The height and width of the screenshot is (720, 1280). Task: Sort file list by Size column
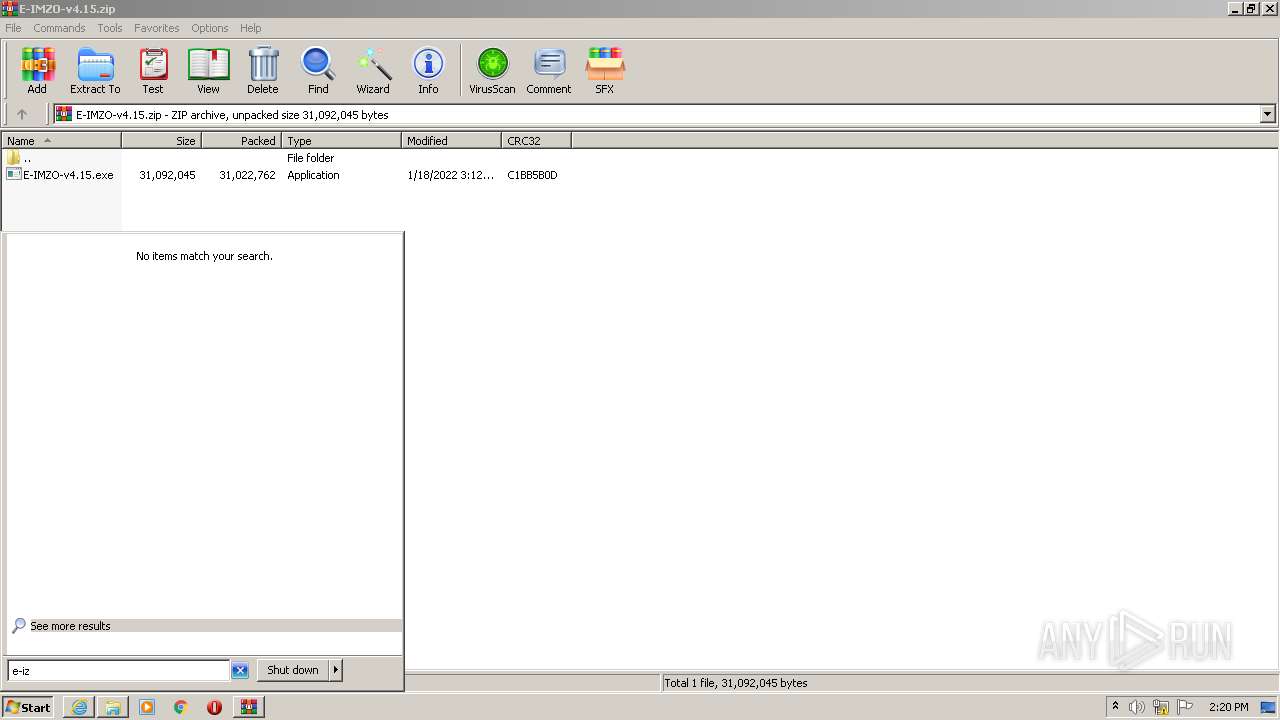coord(161,141)
